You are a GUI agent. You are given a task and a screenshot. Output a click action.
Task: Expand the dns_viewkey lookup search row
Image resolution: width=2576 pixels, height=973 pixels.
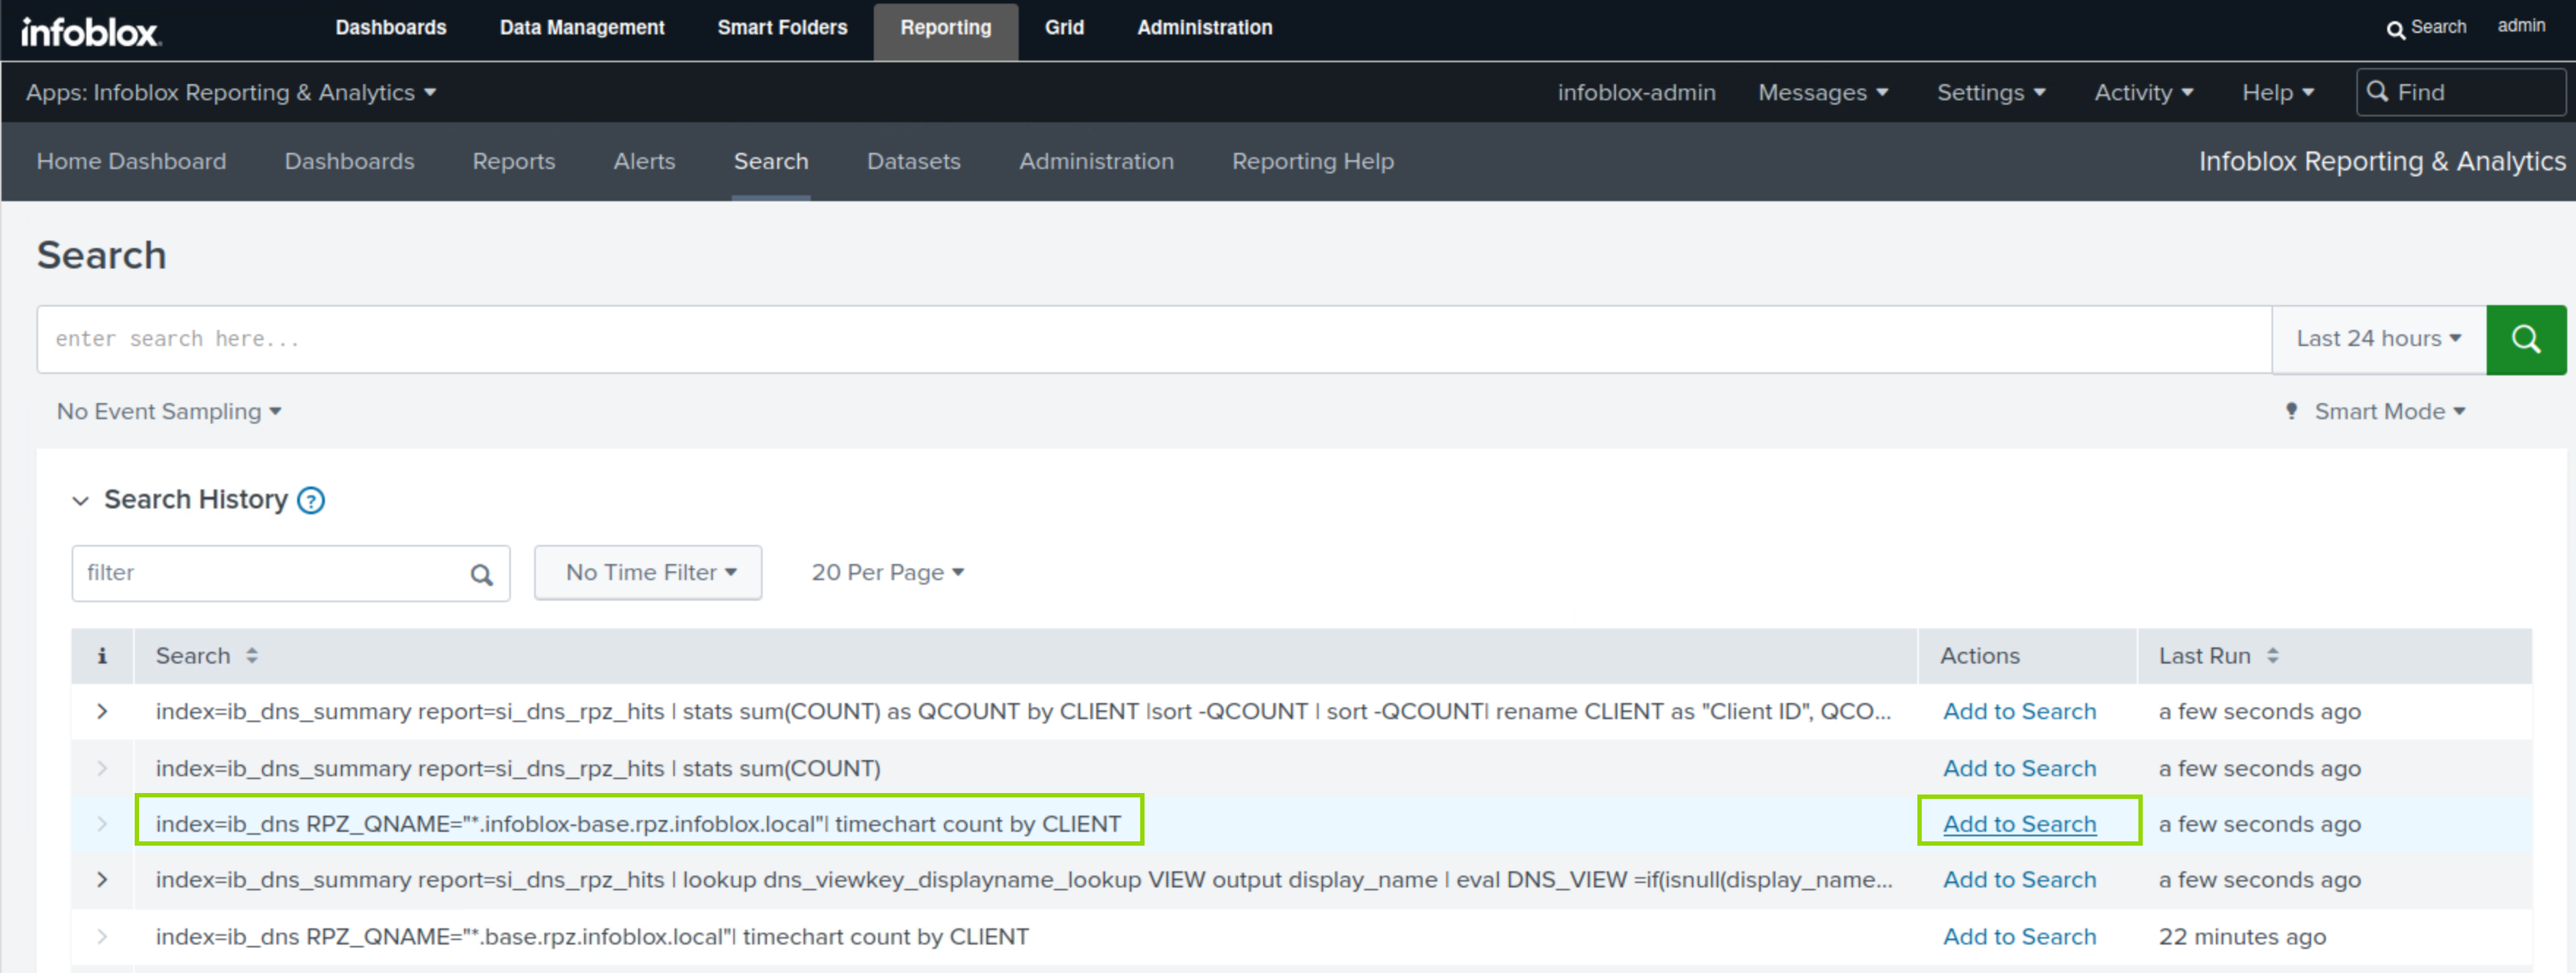click(x=102, y=879)
